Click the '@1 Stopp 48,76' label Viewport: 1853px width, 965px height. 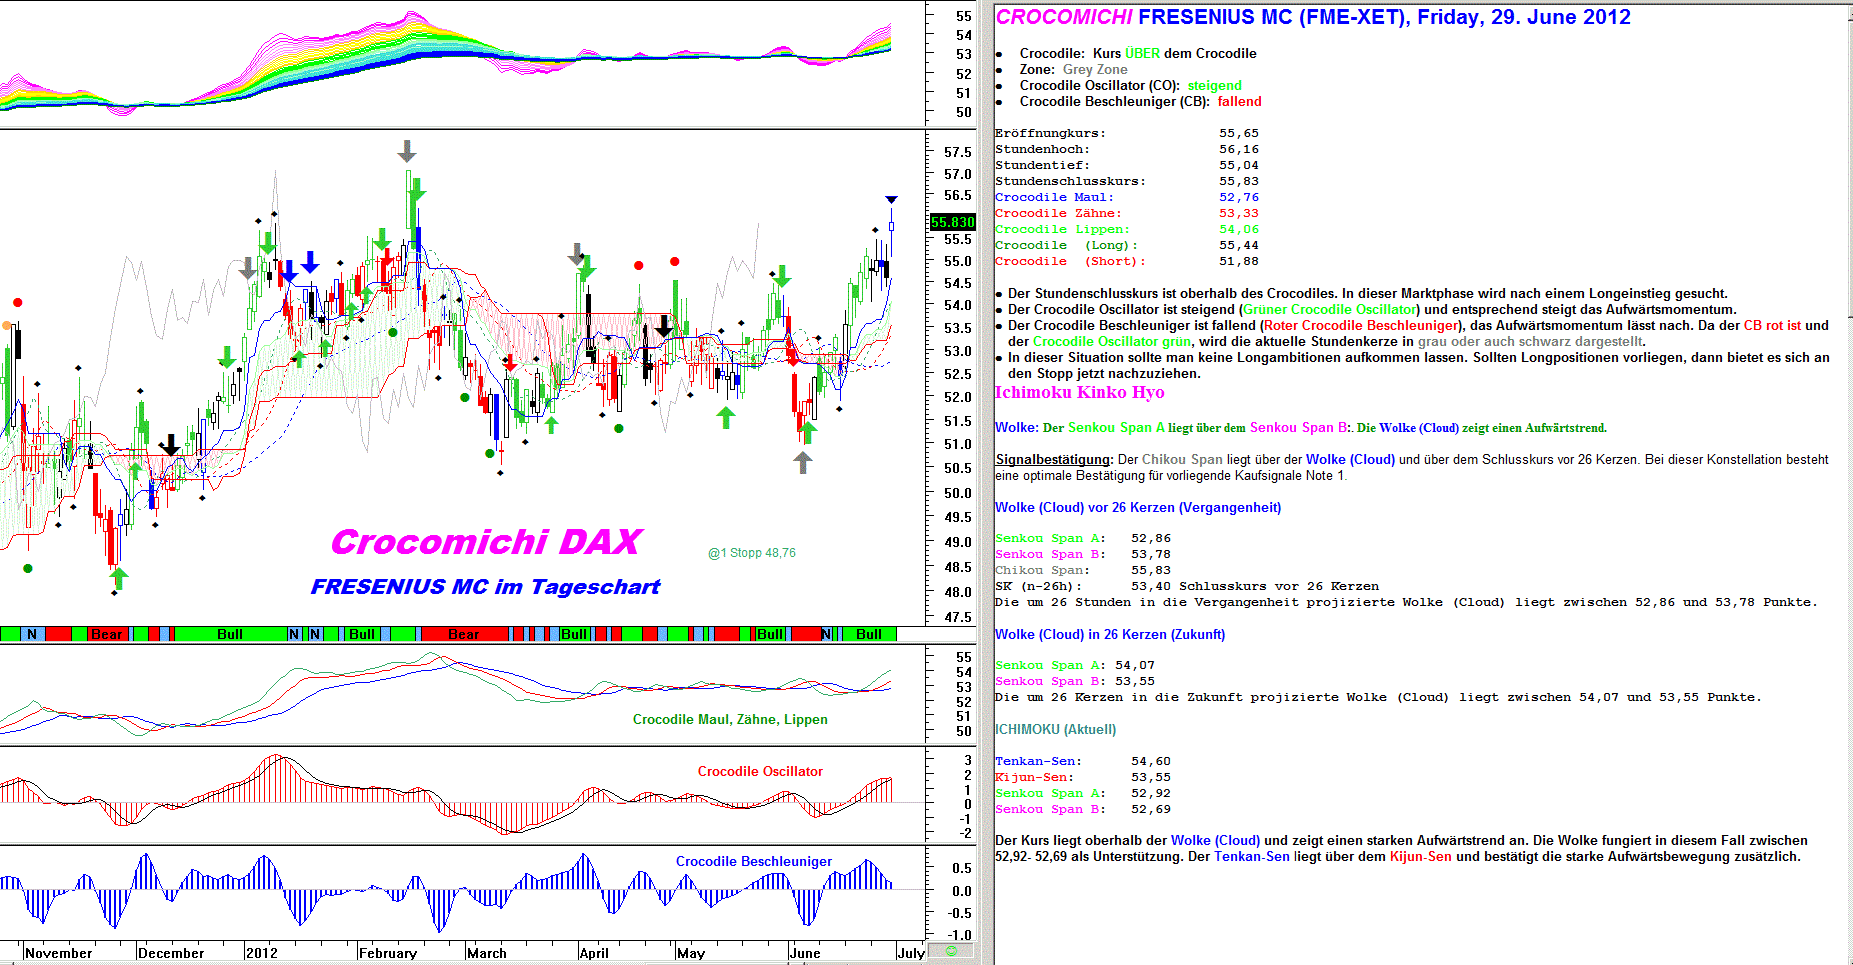pos(752,553)
